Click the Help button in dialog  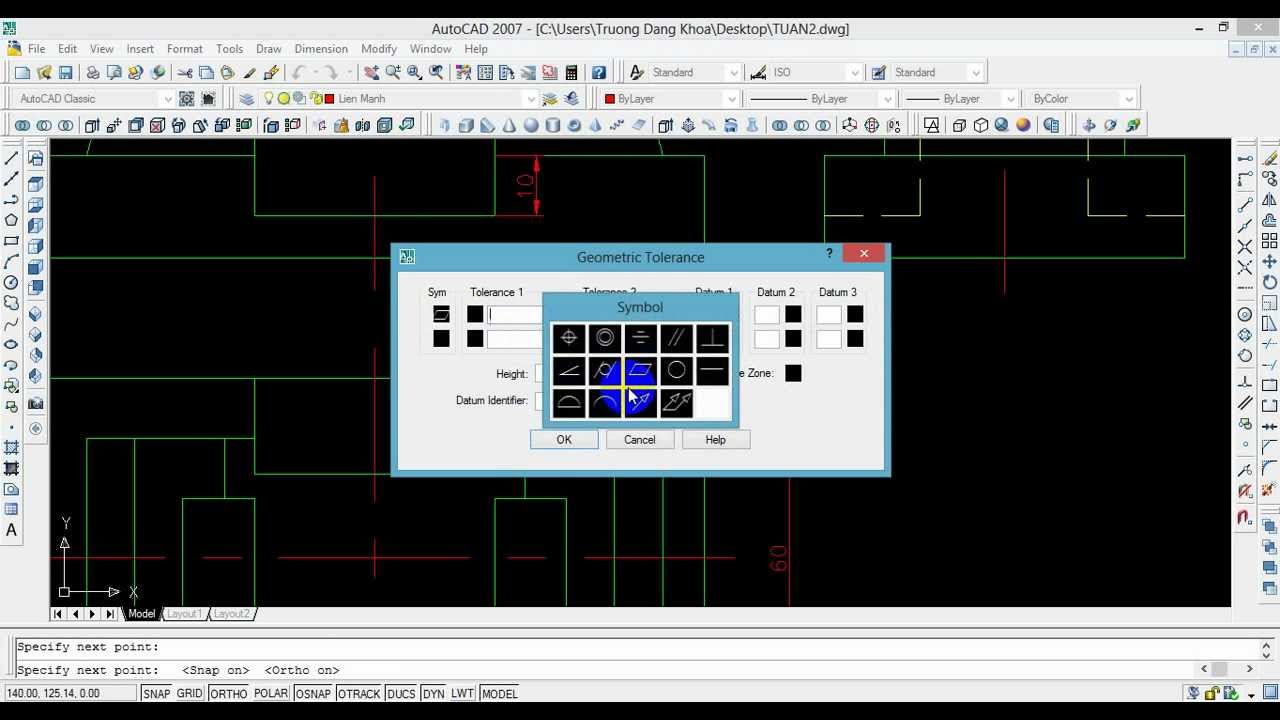pos(715,439)
